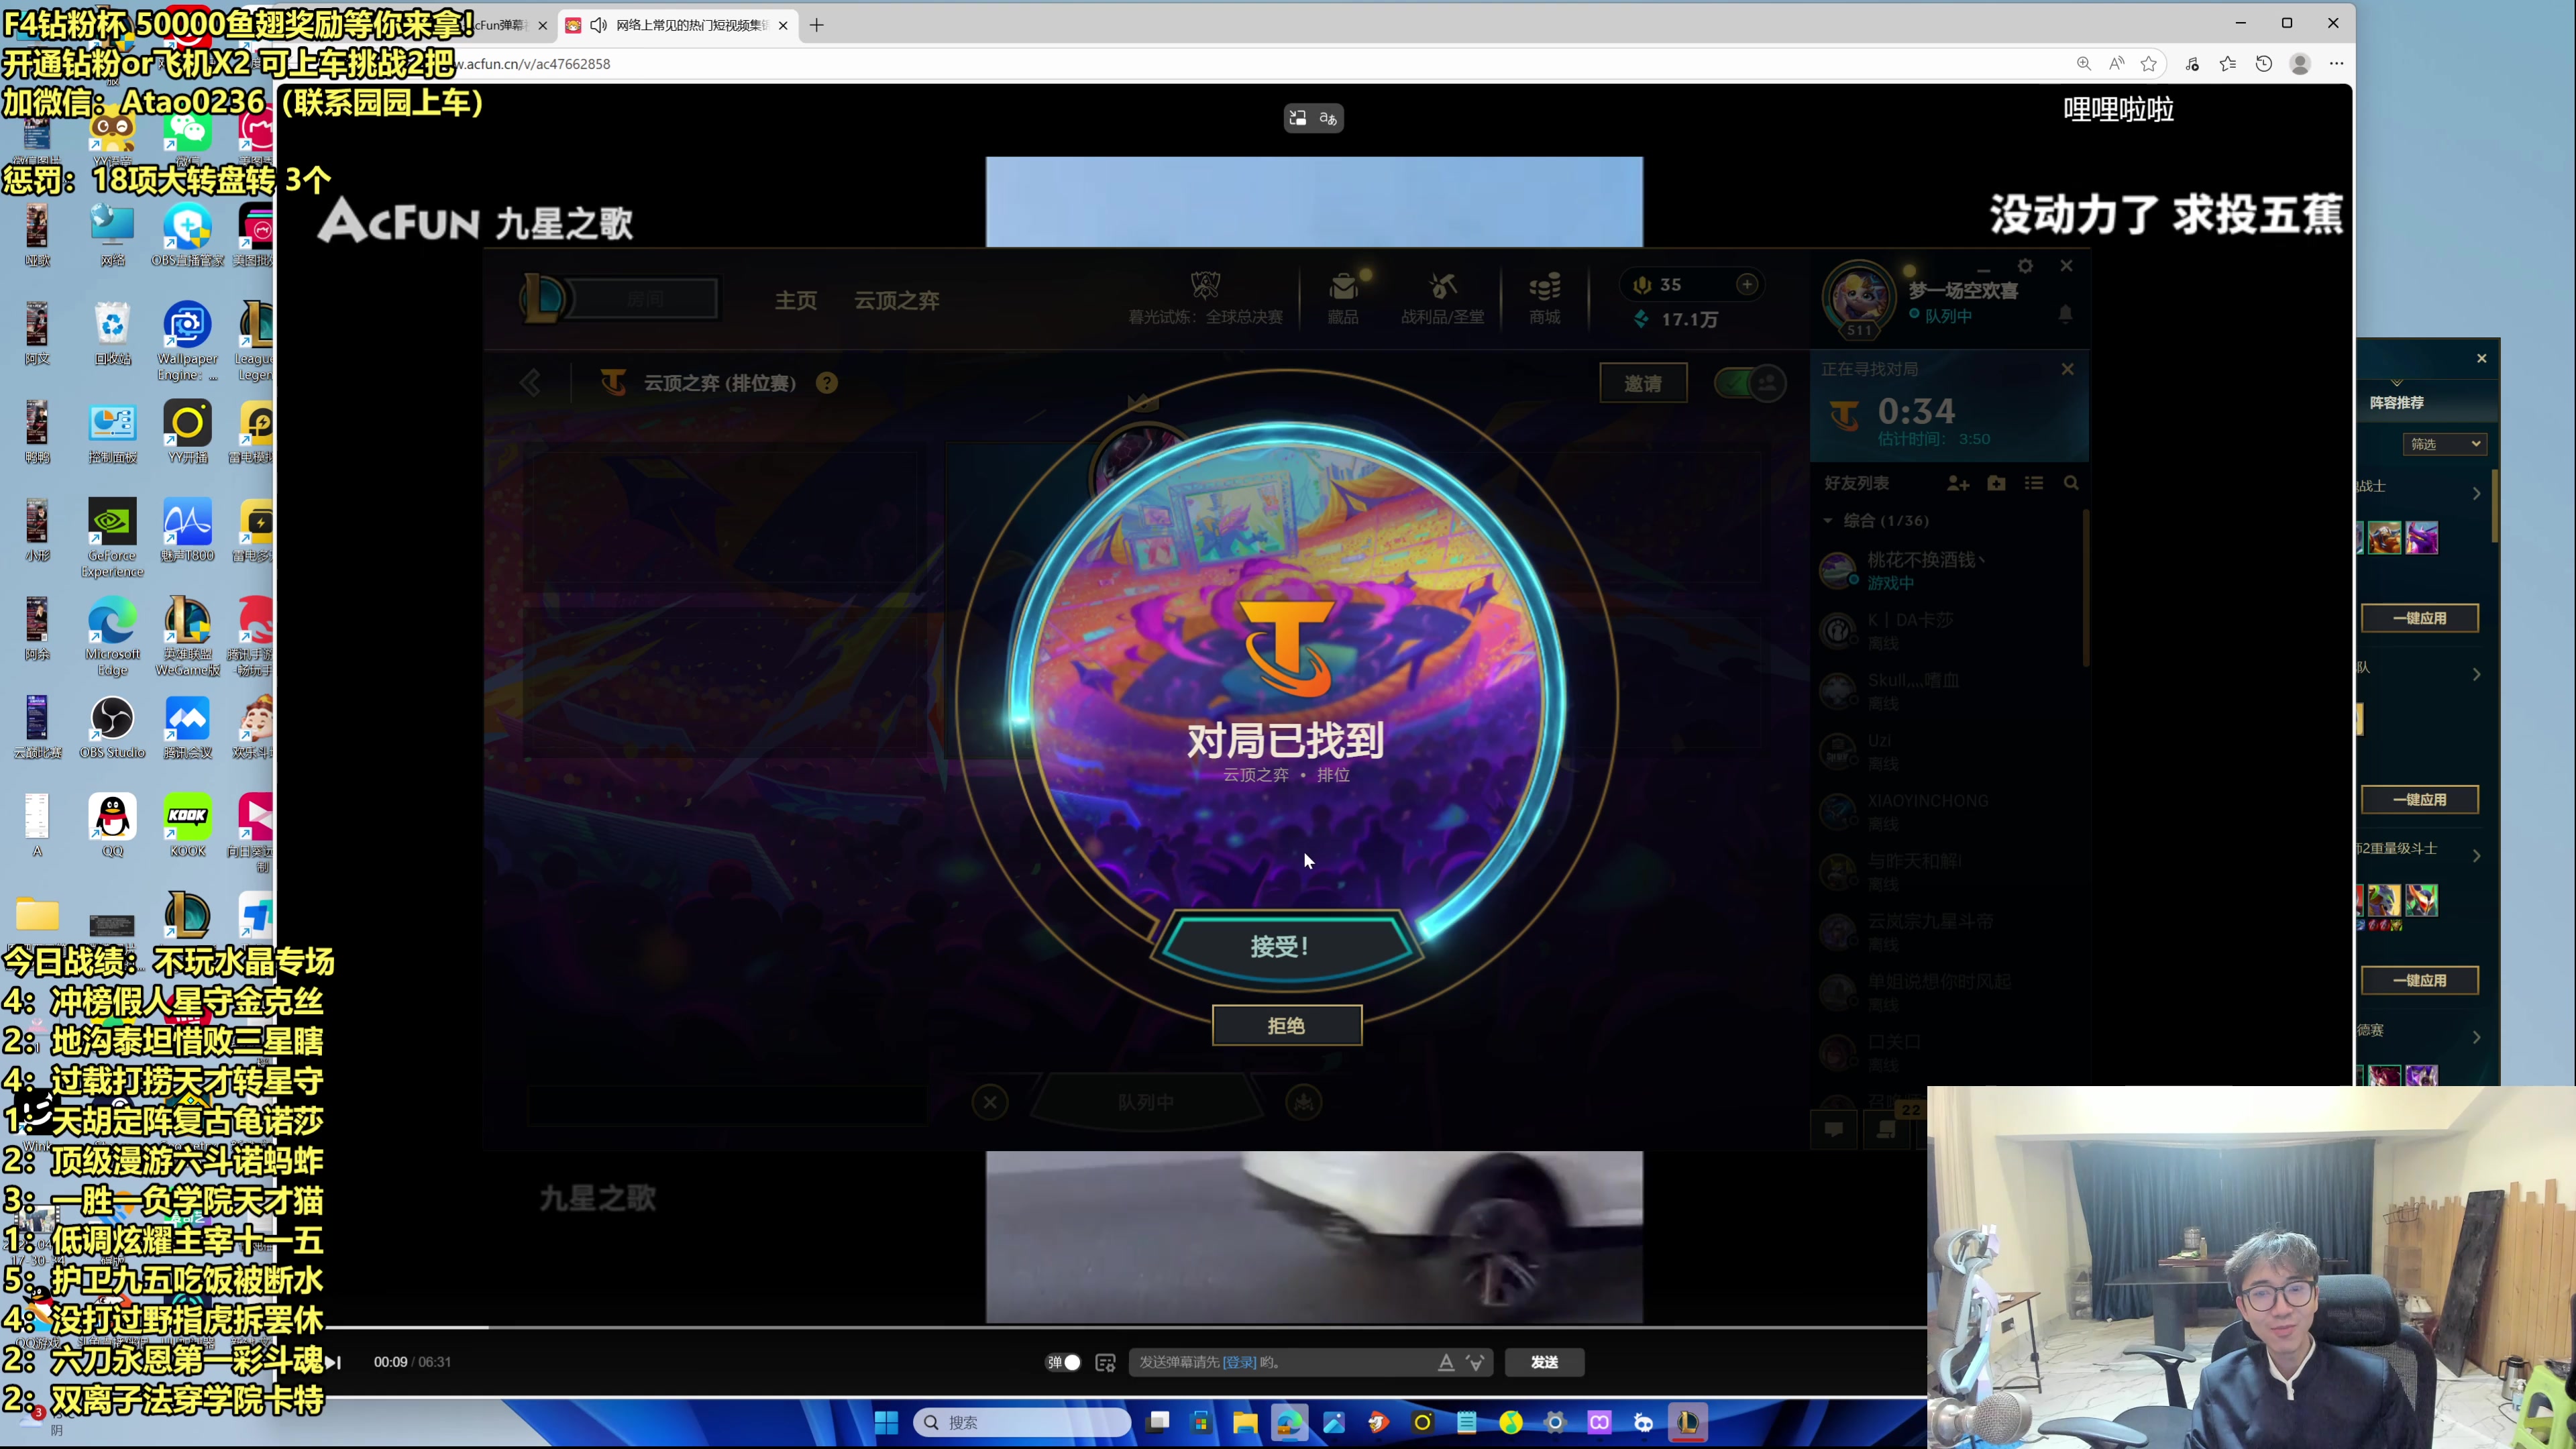Open danmaku settings icon
Image resolution: width=2576 pixels, height=1449 pixels.
coord(1105,1362)
